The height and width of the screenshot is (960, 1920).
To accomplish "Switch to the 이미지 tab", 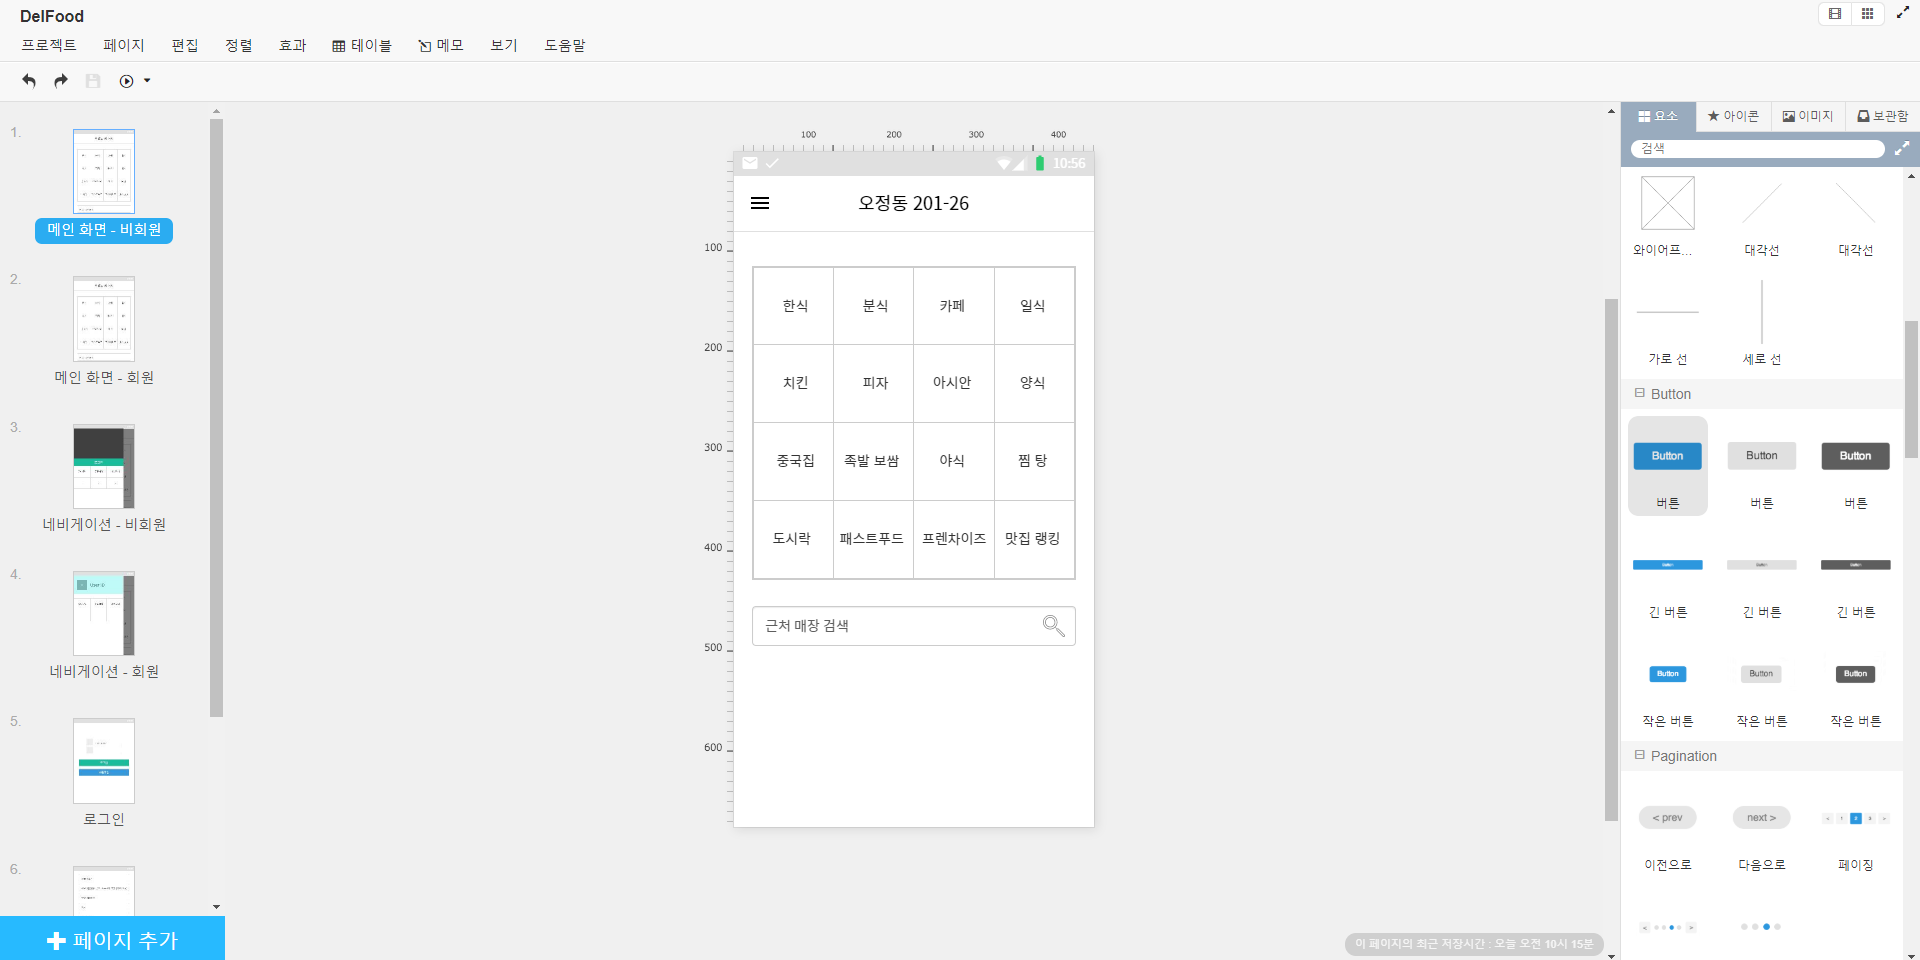I will (x=1808, y=116).
